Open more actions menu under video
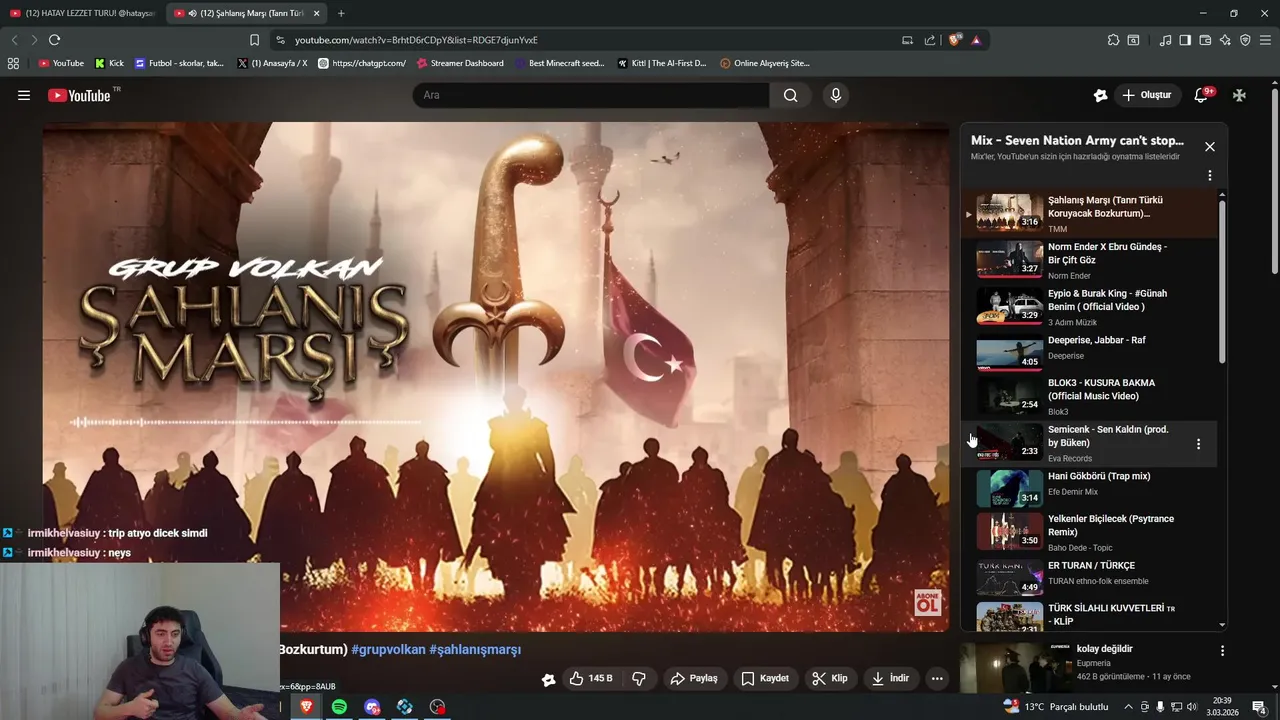This screenshot has height=720, width=1280. (x=937, y=678)
